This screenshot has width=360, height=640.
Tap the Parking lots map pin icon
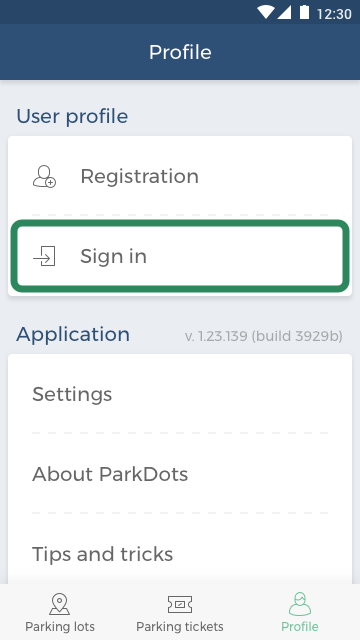(x=60, y=604)
